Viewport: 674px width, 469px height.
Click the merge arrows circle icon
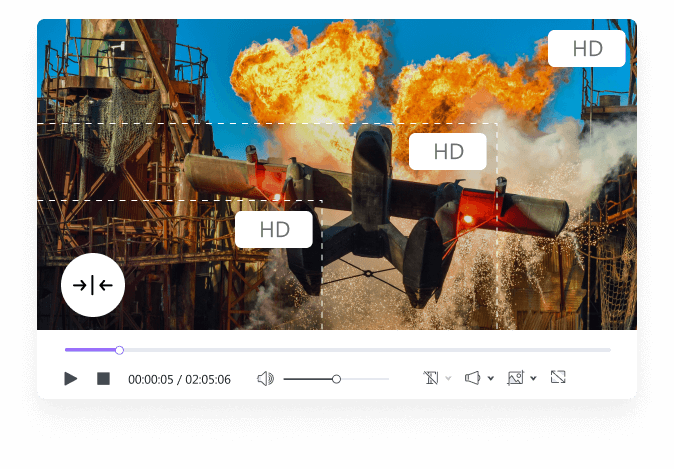93,285
